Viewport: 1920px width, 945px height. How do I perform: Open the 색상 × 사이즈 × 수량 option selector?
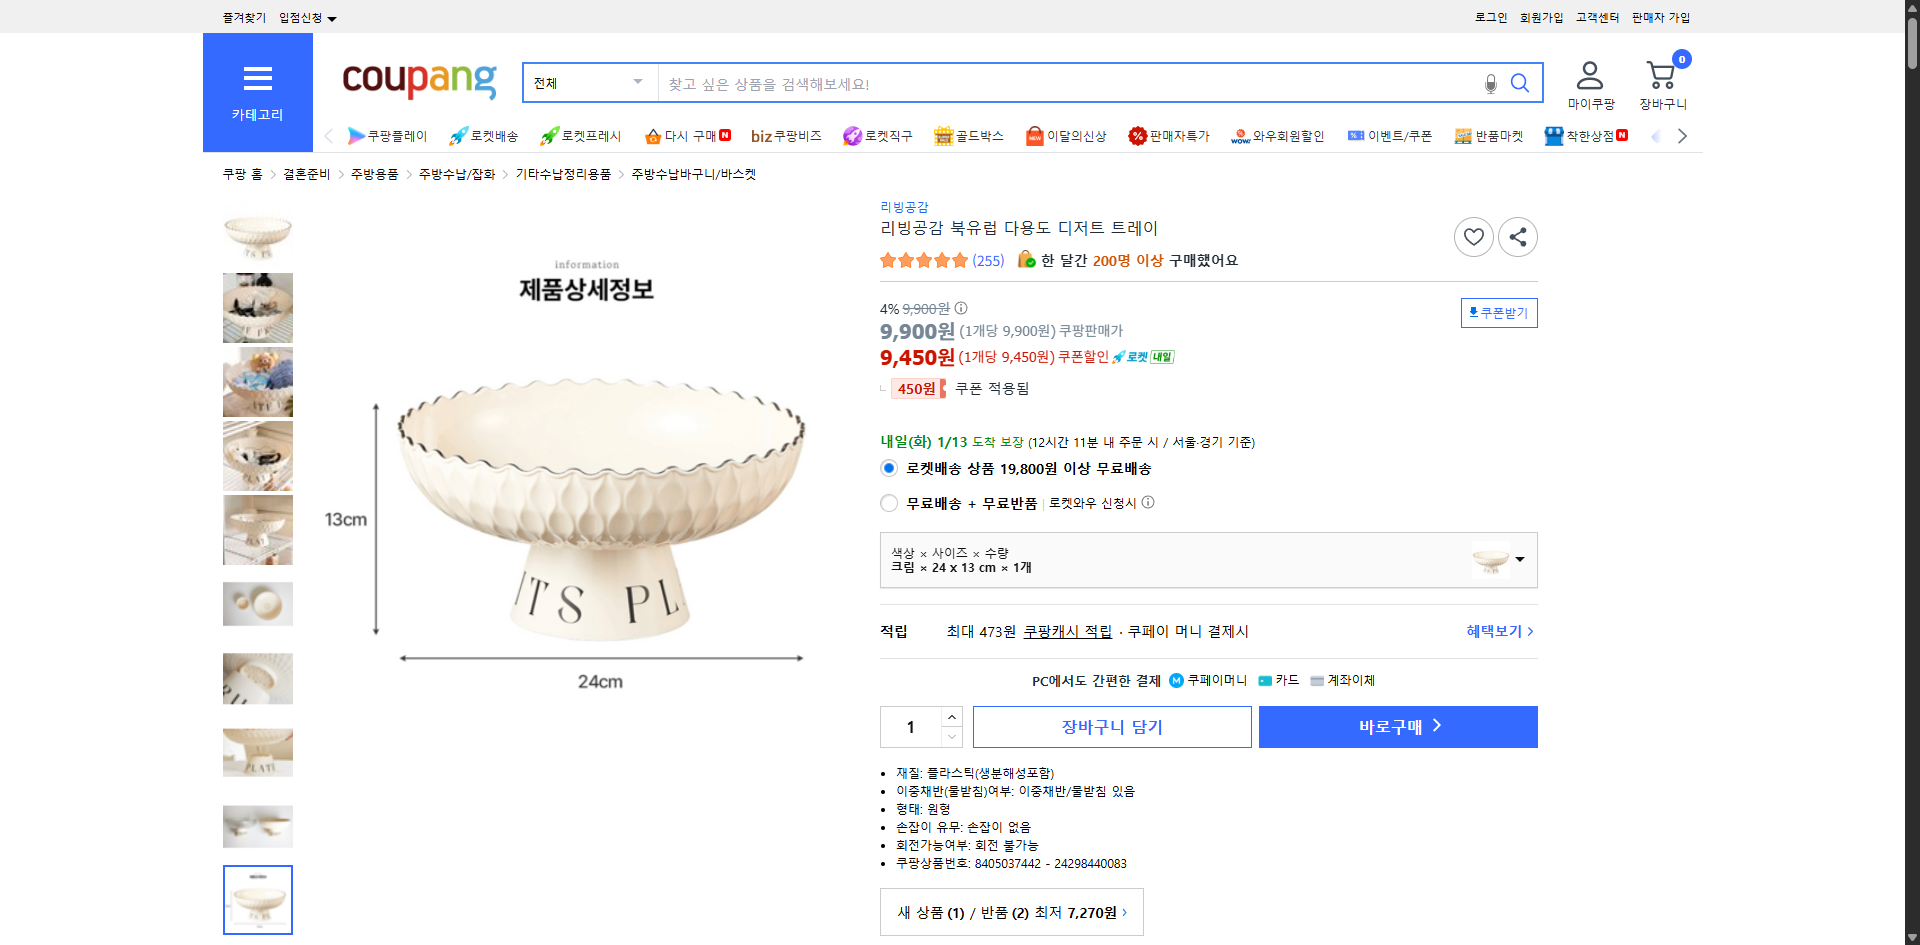click(1207, 560)
